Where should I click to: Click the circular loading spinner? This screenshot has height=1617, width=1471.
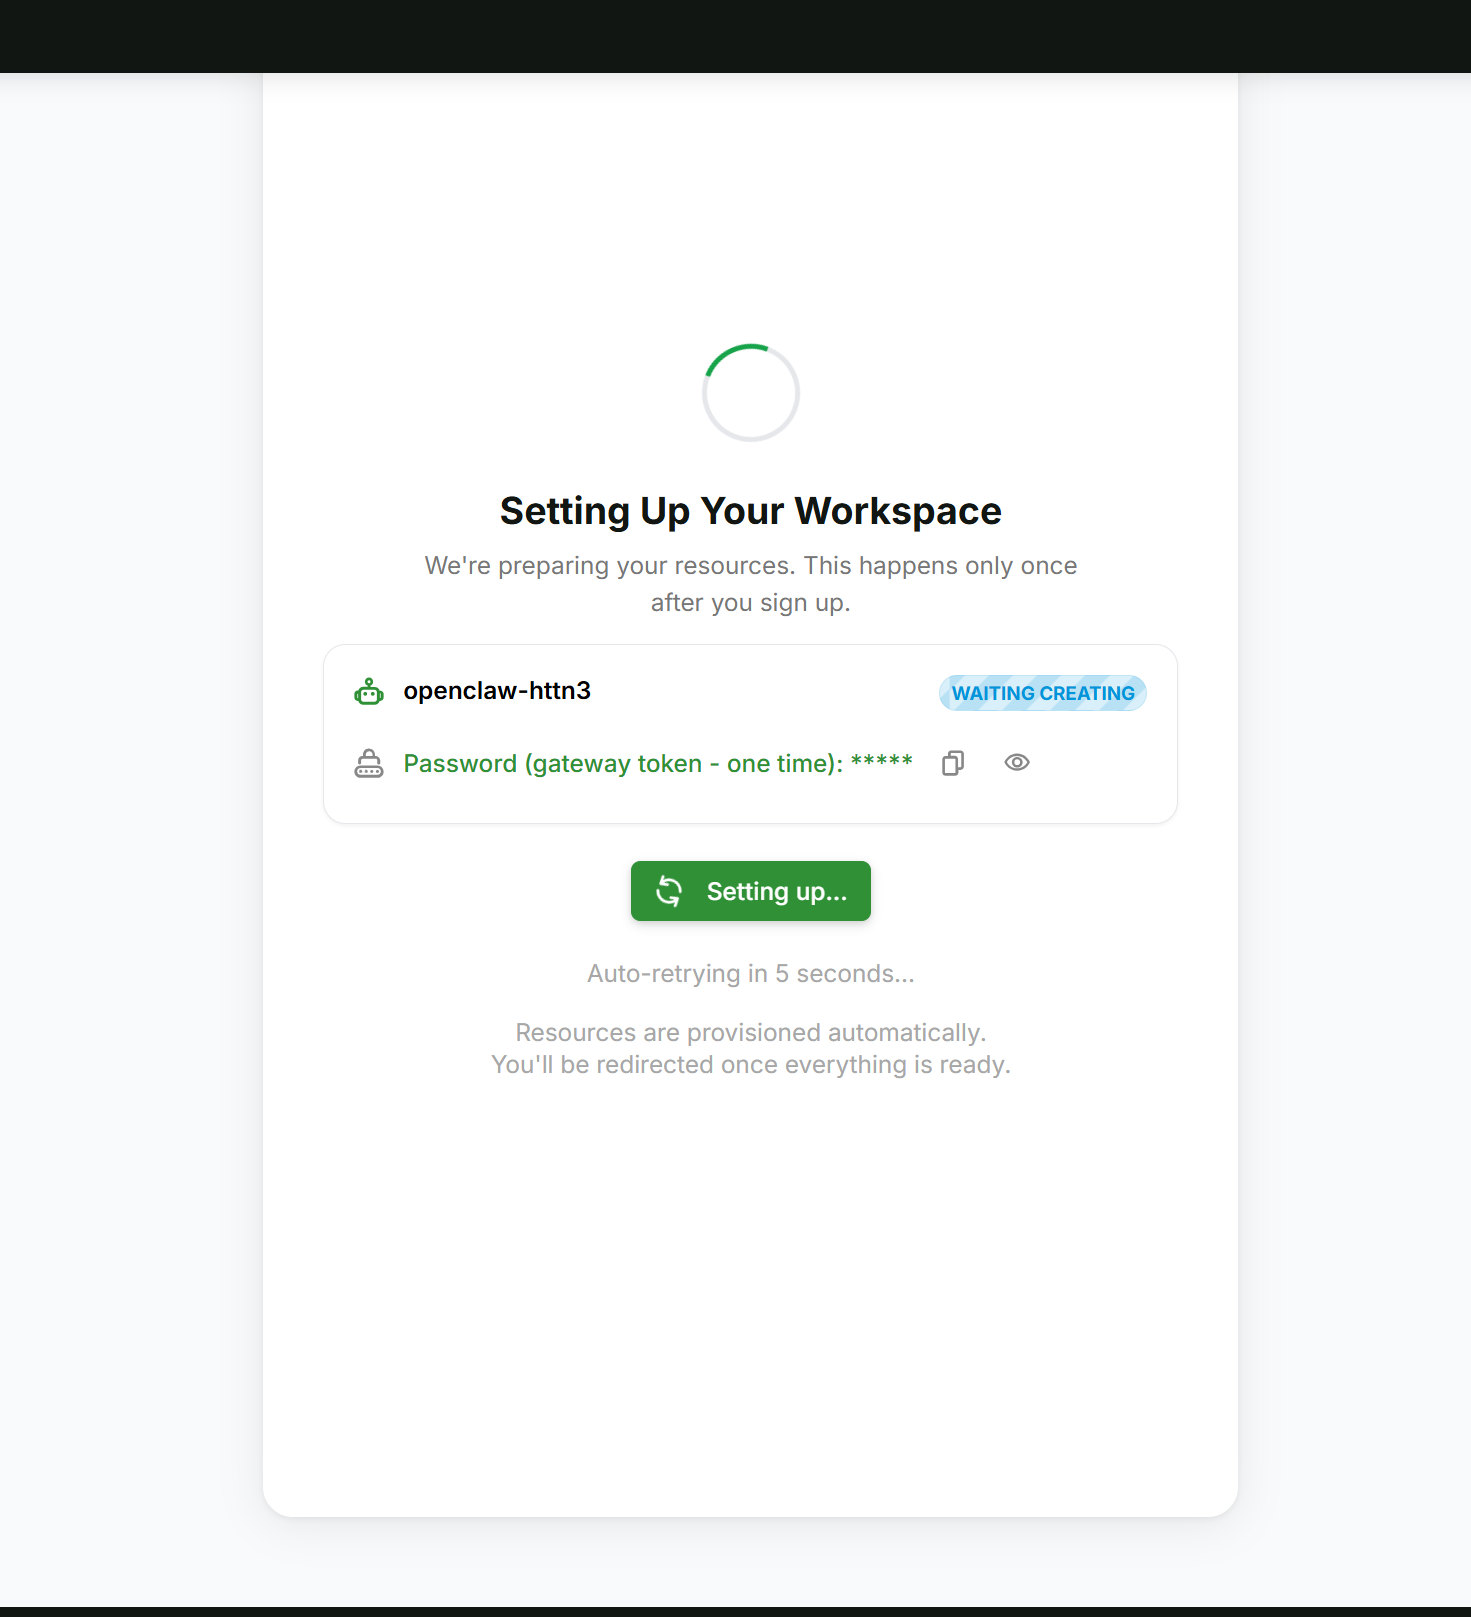751,393
